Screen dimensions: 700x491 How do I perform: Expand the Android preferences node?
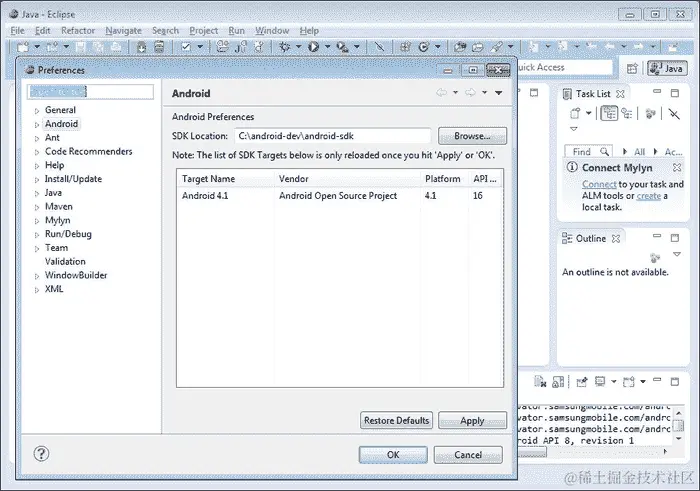37,125
